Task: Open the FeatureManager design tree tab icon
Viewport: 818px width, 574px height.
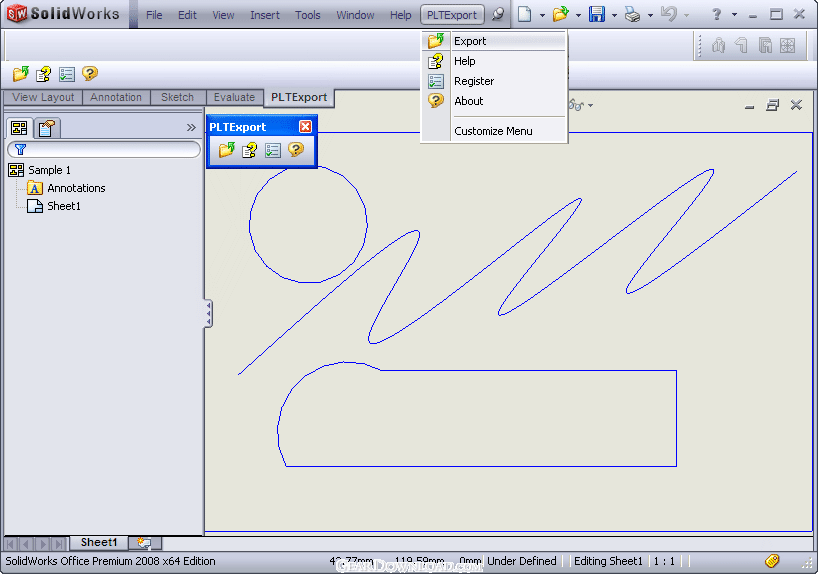Action: 19,128
